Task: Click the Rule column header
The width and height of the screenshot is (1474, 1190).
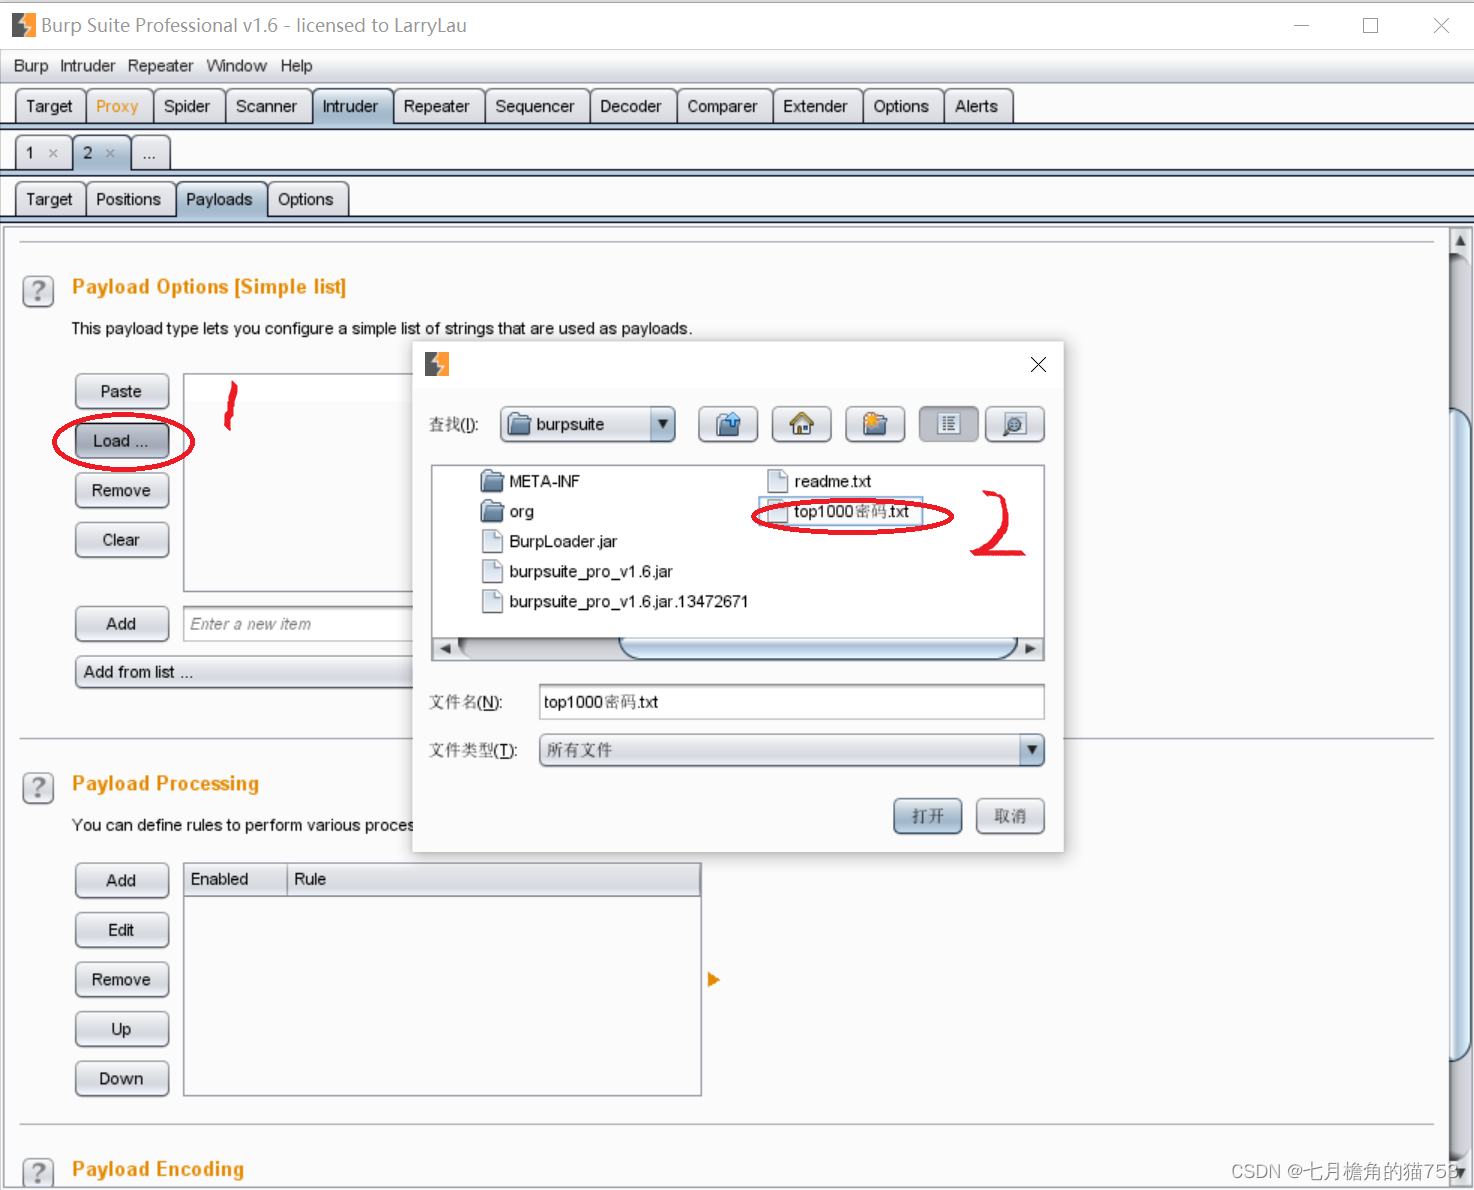Action: (494, 879)
